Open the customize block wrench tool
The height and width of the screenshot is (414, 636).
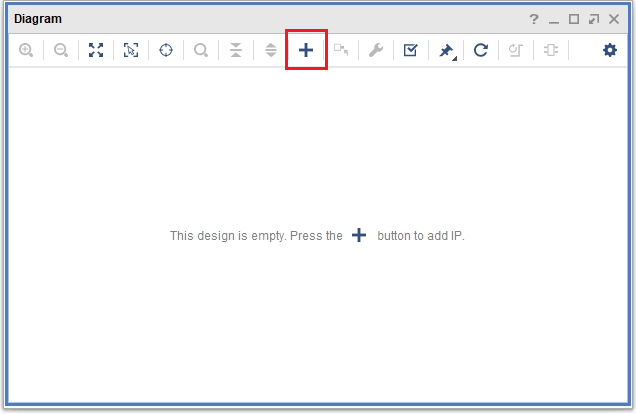(376, 50)
